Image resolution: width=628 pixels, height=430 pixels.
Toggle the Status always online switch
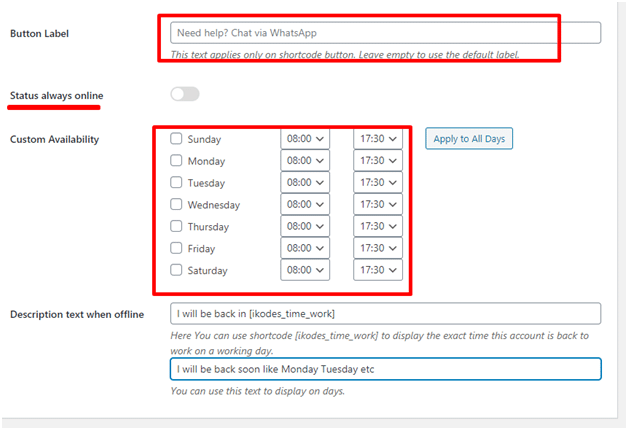185,94
